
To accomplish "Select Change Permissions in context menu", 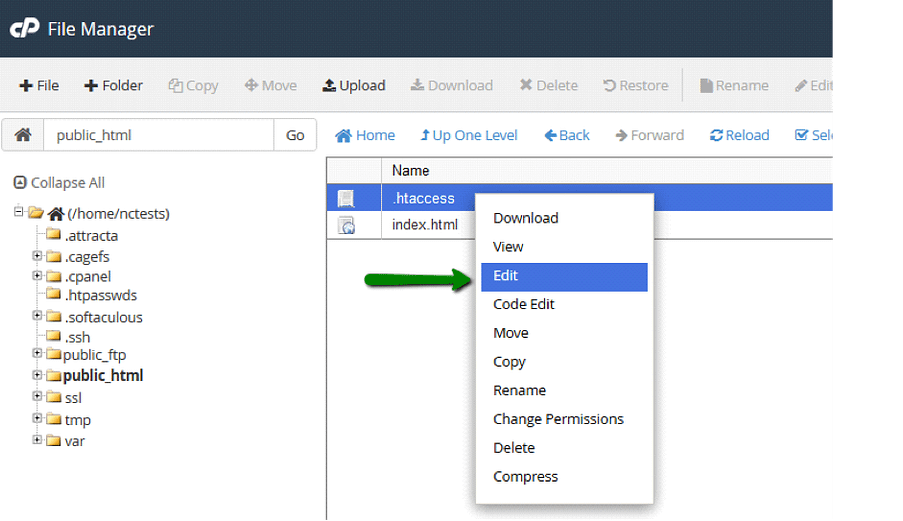I will pyautogui.click(x=558, y=419).
